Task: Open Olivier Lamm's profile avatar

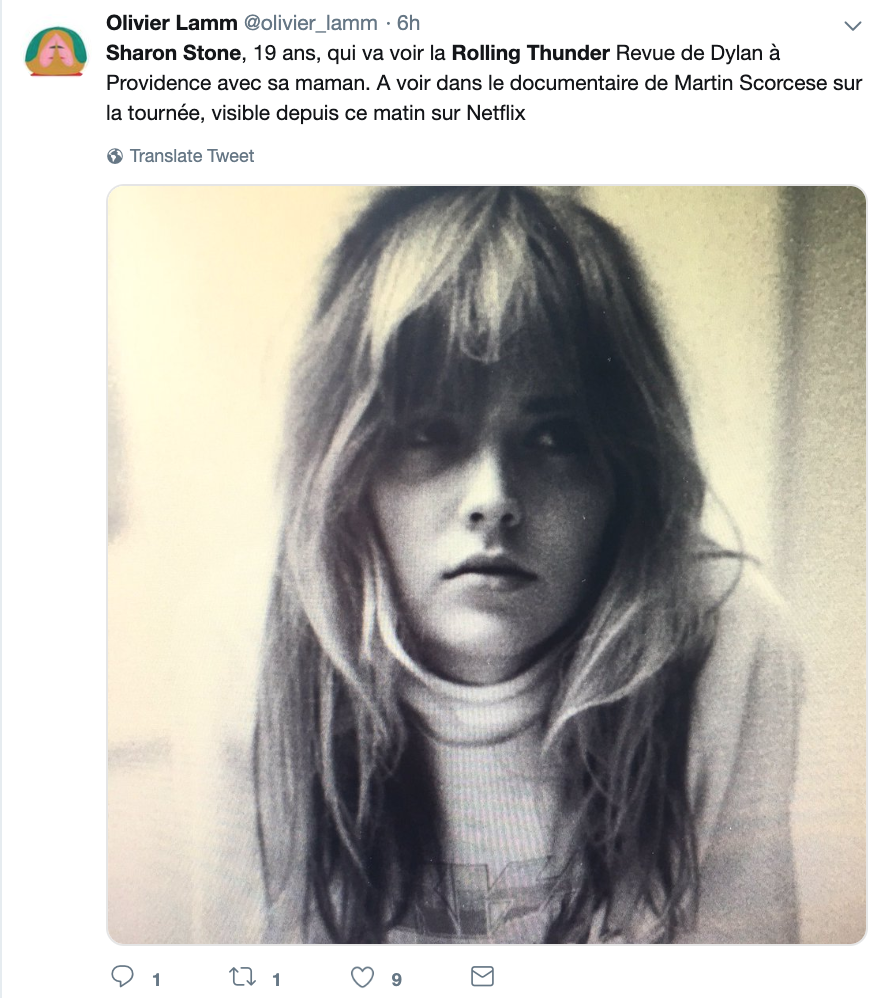Action: (x=55, y=52)
